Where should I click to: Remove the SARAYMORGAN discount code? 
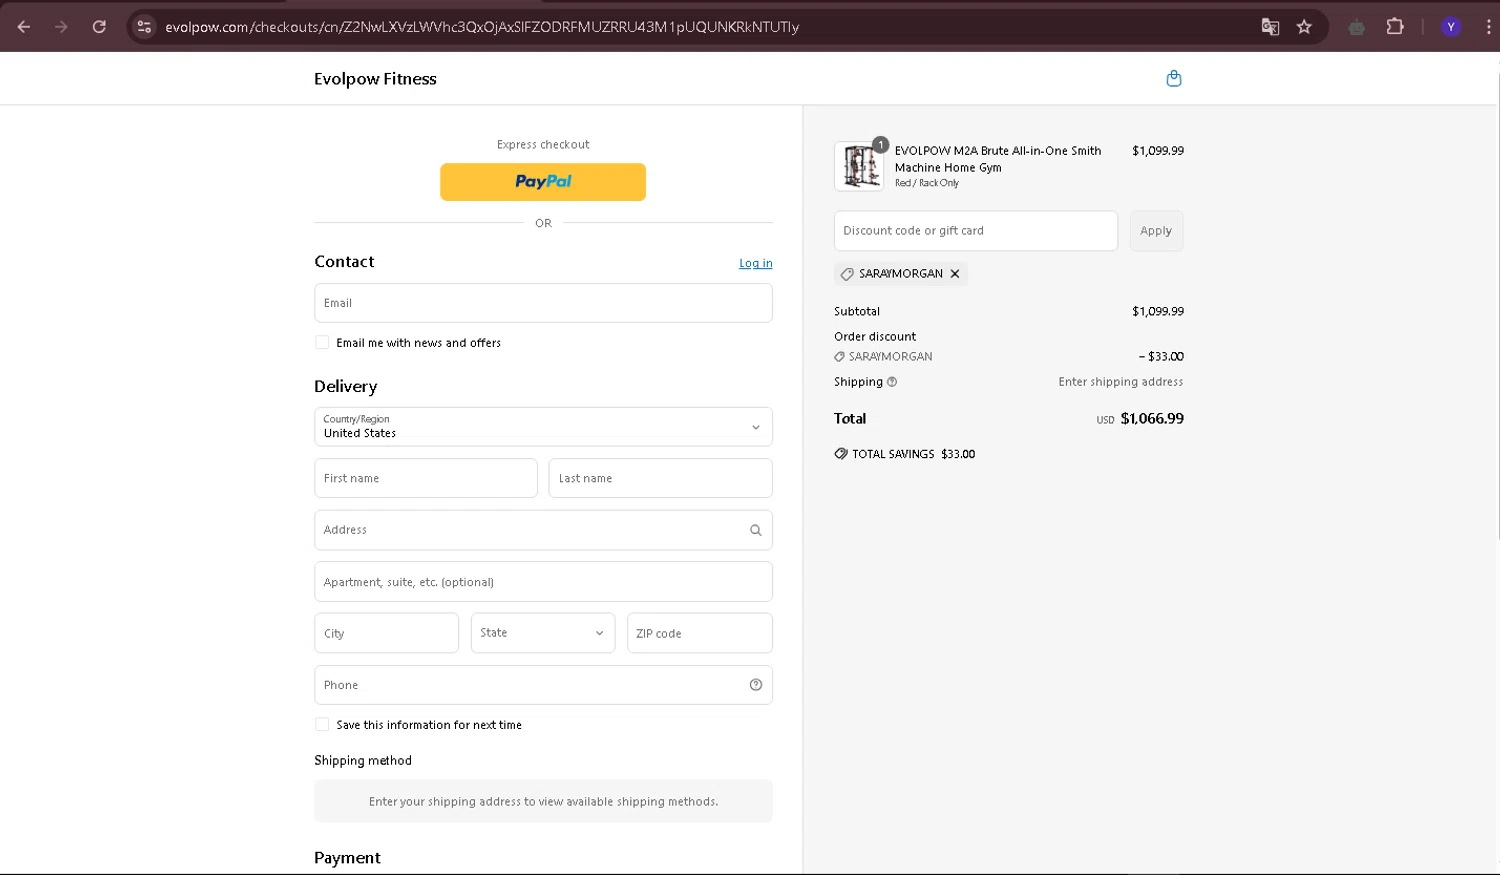(955, 273)
